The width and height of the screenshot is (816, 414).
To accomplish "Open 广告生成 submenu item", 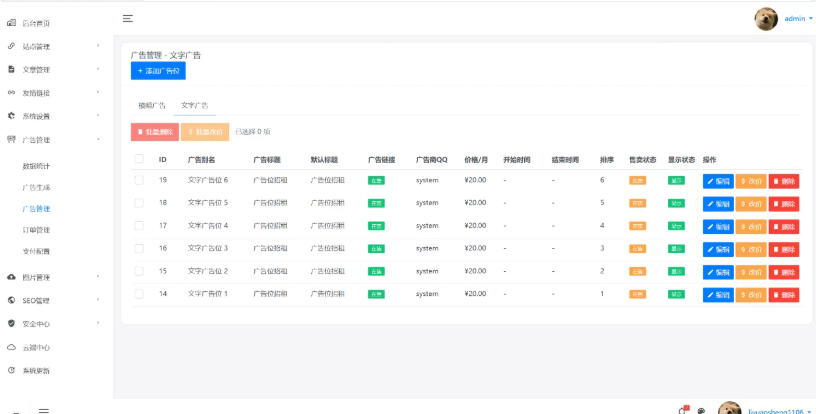I will click(x=36, y=188).
